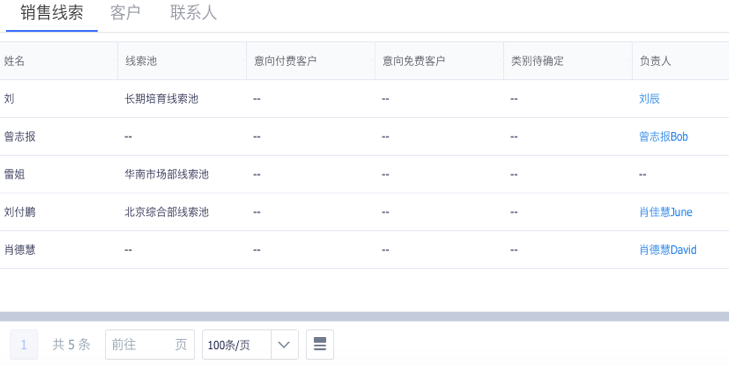
Task: Open owner link 肖德慧David
Action: point(668,250)
